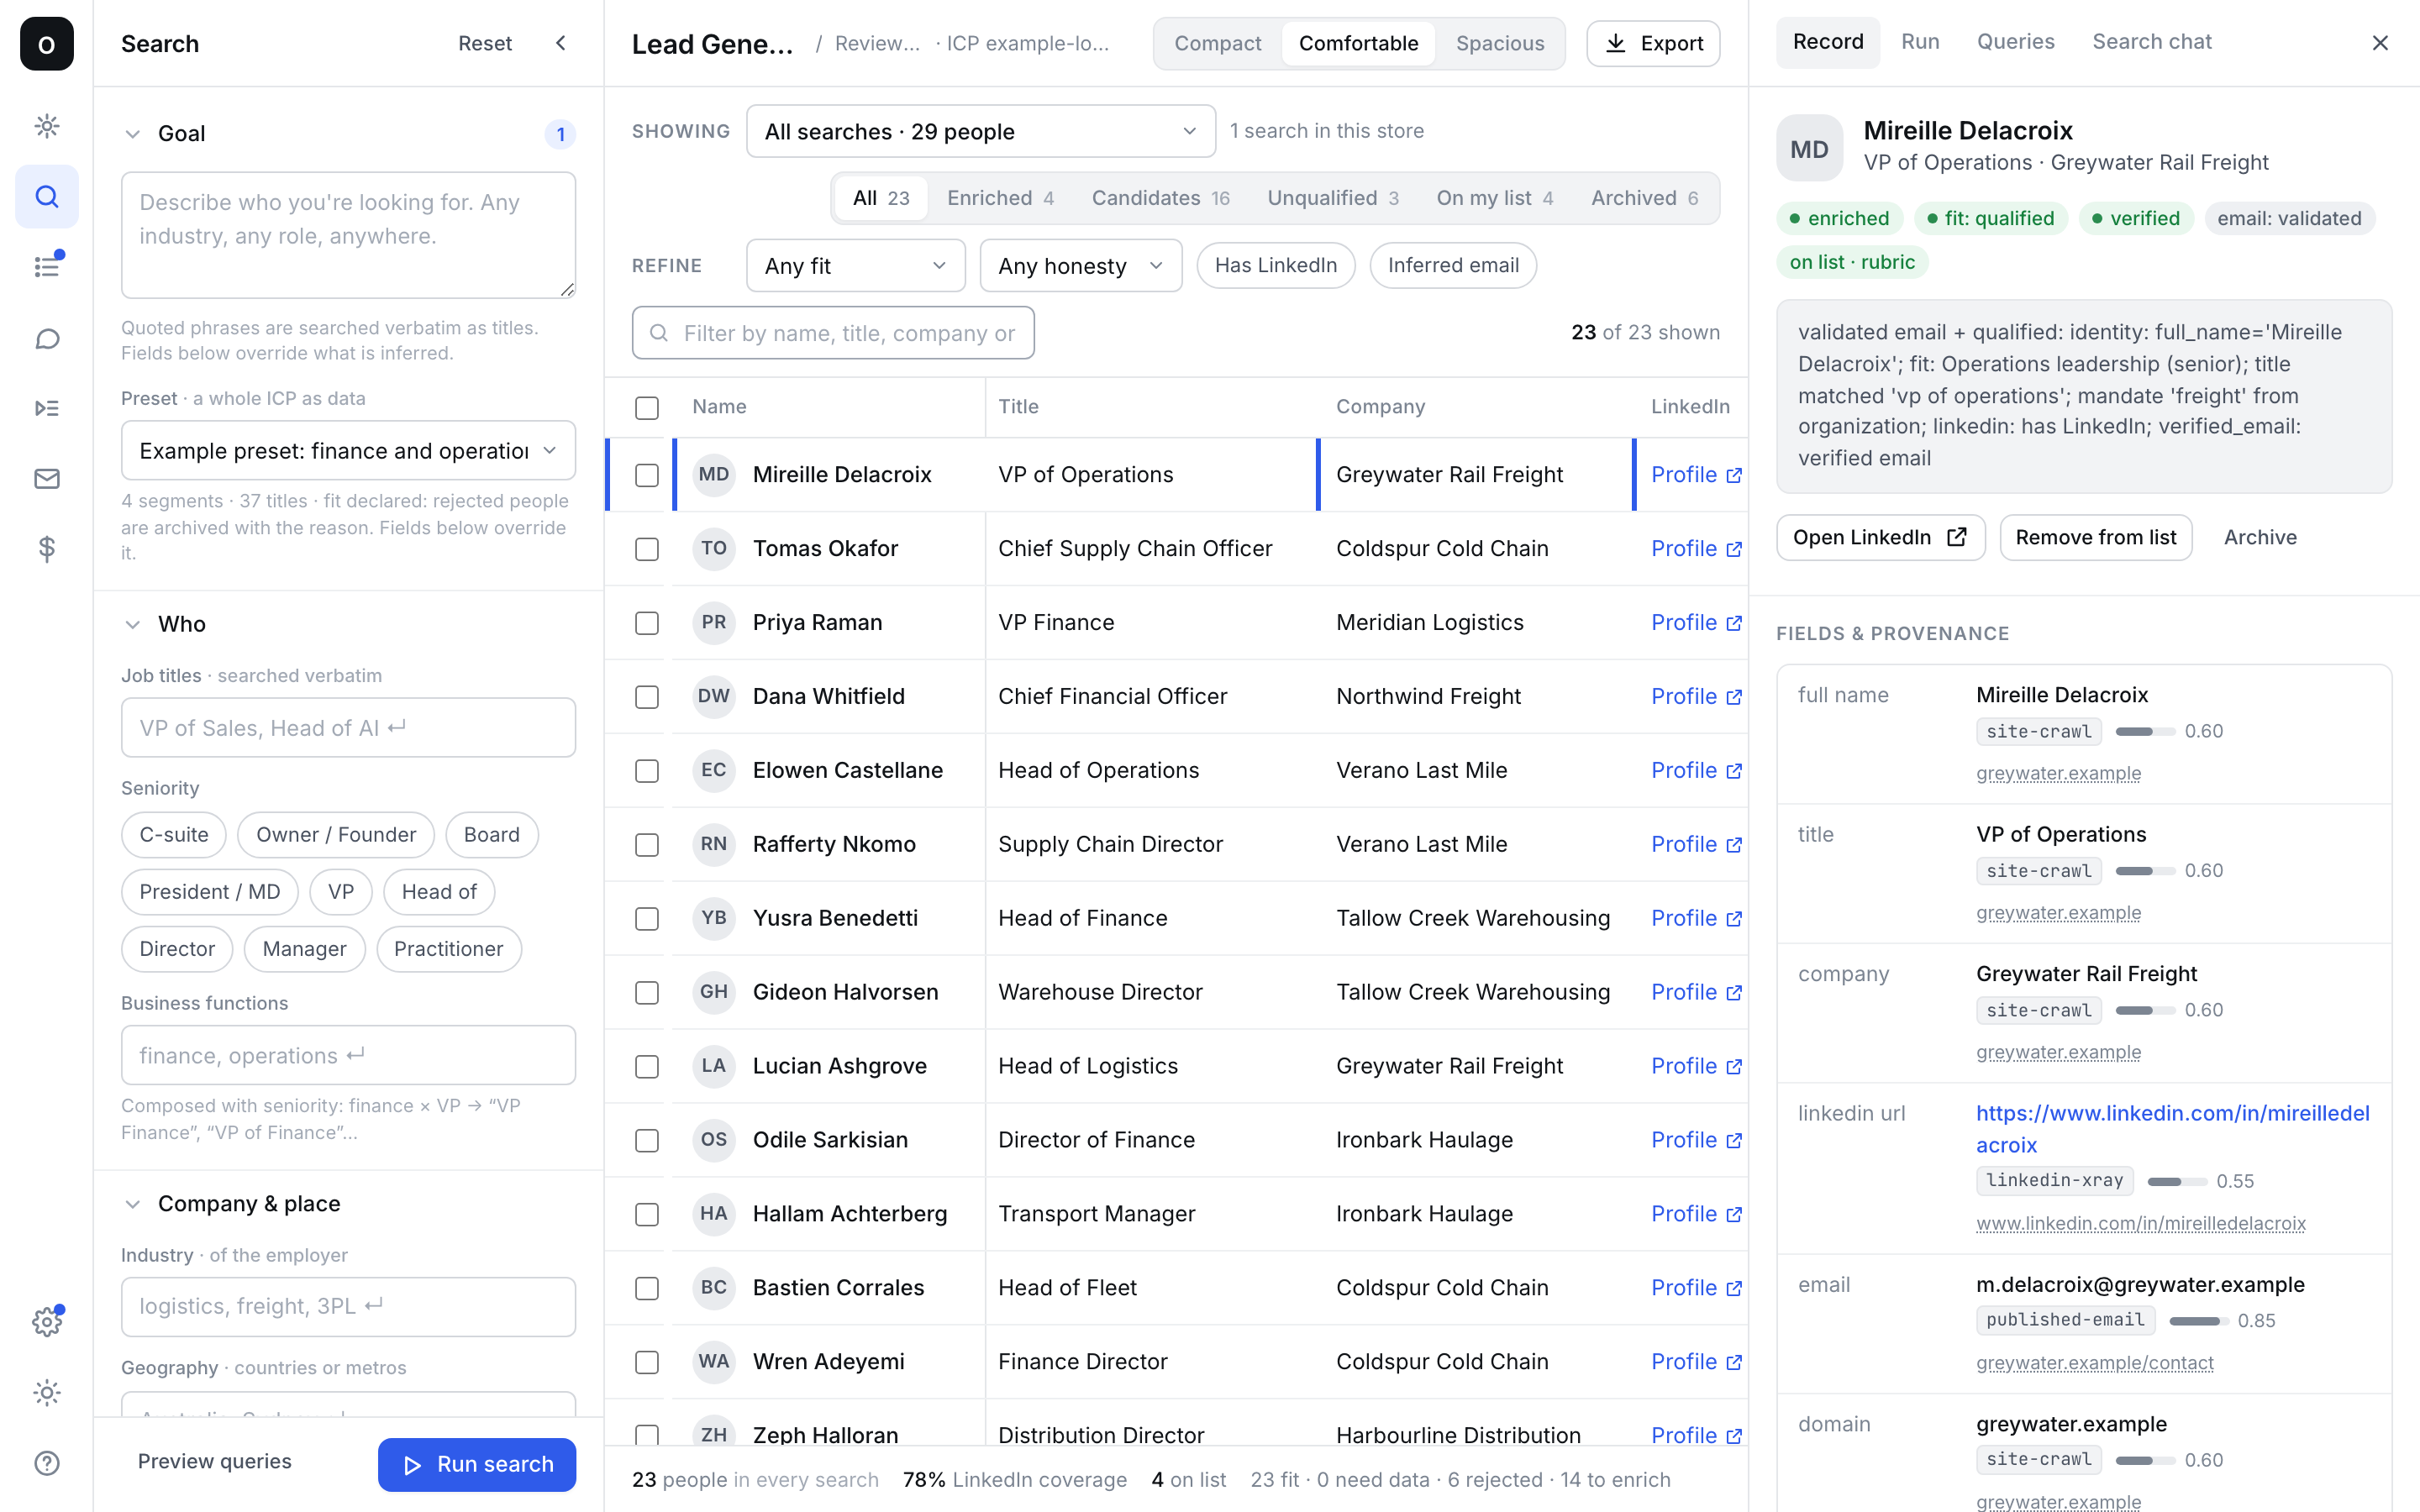Toggle the Has LinkedIn filter chip
This screenshot has width=2420, height=1512.
(1275, 265)
